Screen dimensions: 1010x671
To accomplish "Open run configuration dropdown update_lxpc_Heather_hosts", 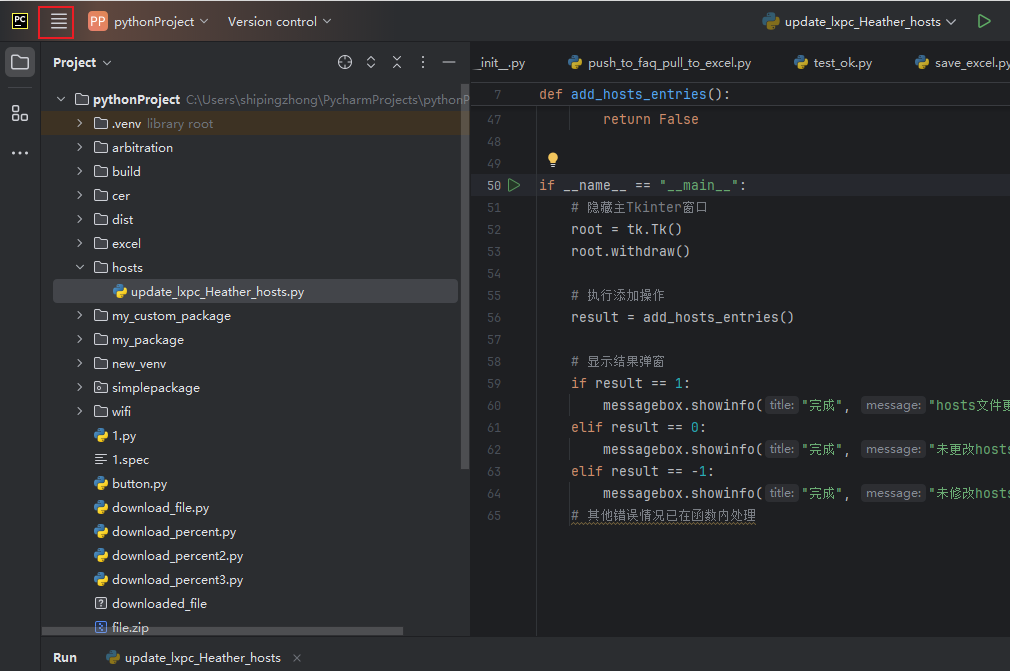I will coord(859,21).
